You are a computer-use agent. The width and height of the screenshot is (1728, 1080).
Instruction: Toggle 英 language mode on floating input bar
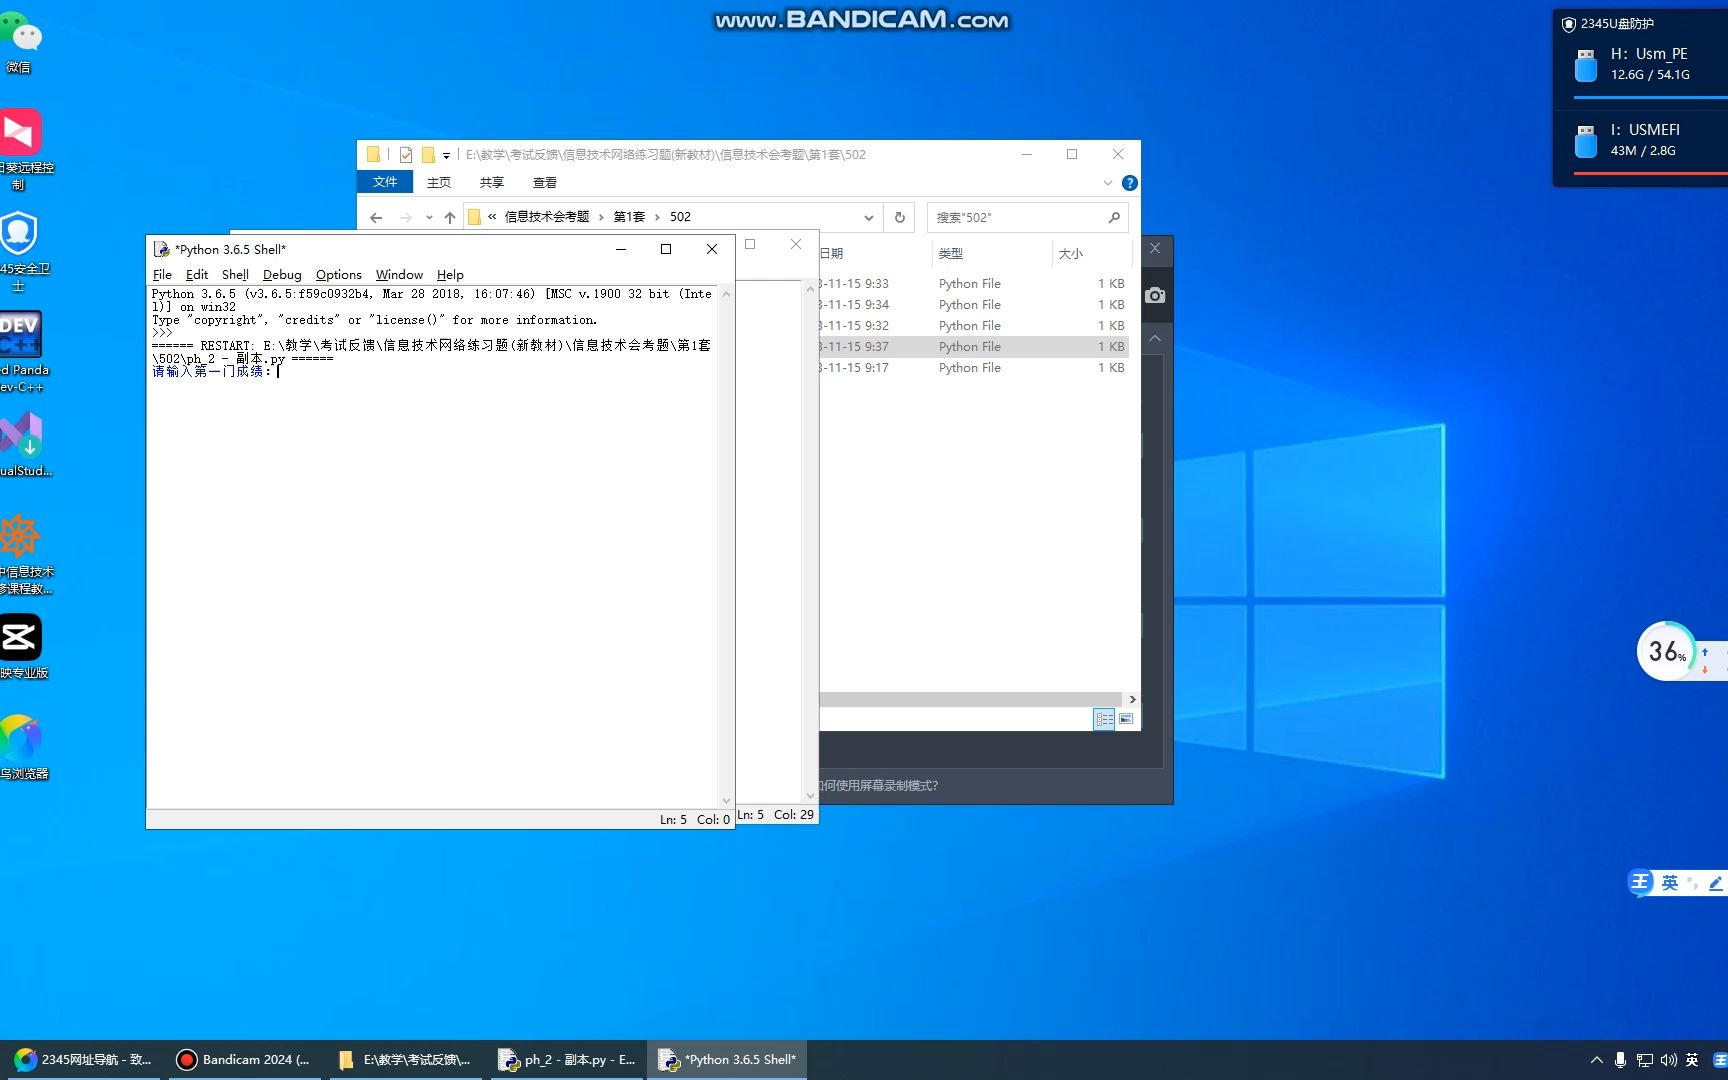click(1669, 882)
